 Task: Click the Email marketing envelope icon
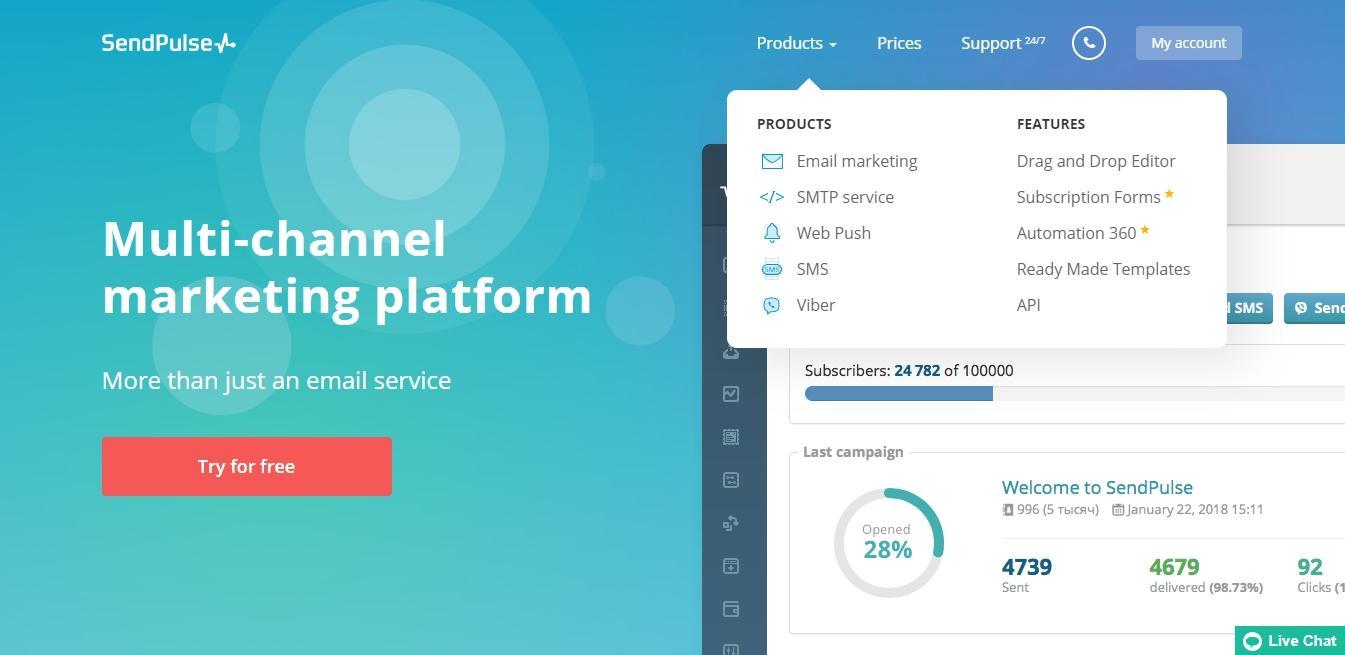coord(772,161)
